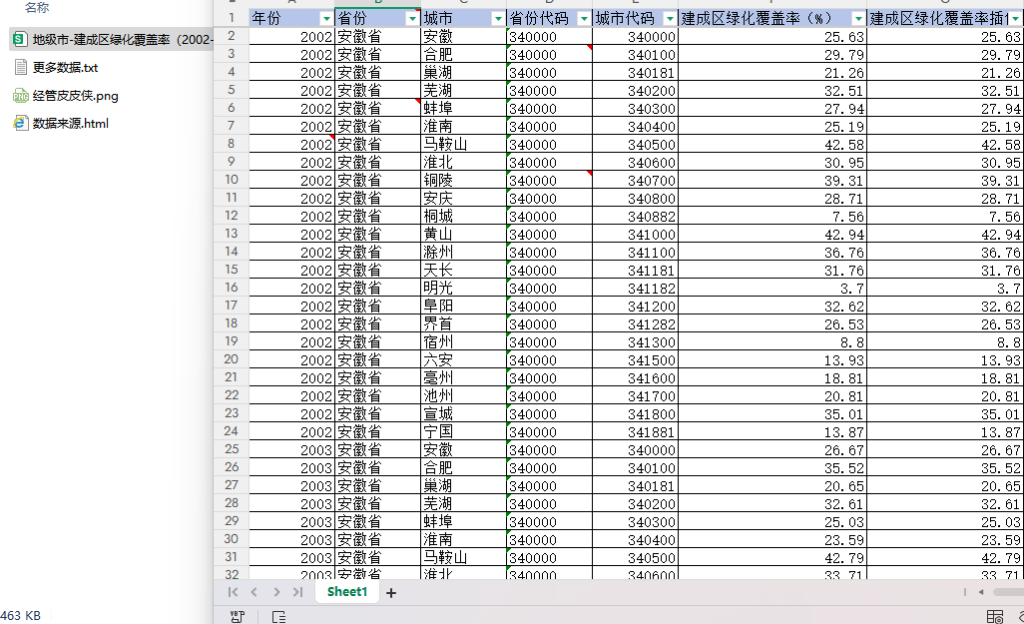Select row header 1
This screenshot has height=624, width=1024.
tap(231, 18)
